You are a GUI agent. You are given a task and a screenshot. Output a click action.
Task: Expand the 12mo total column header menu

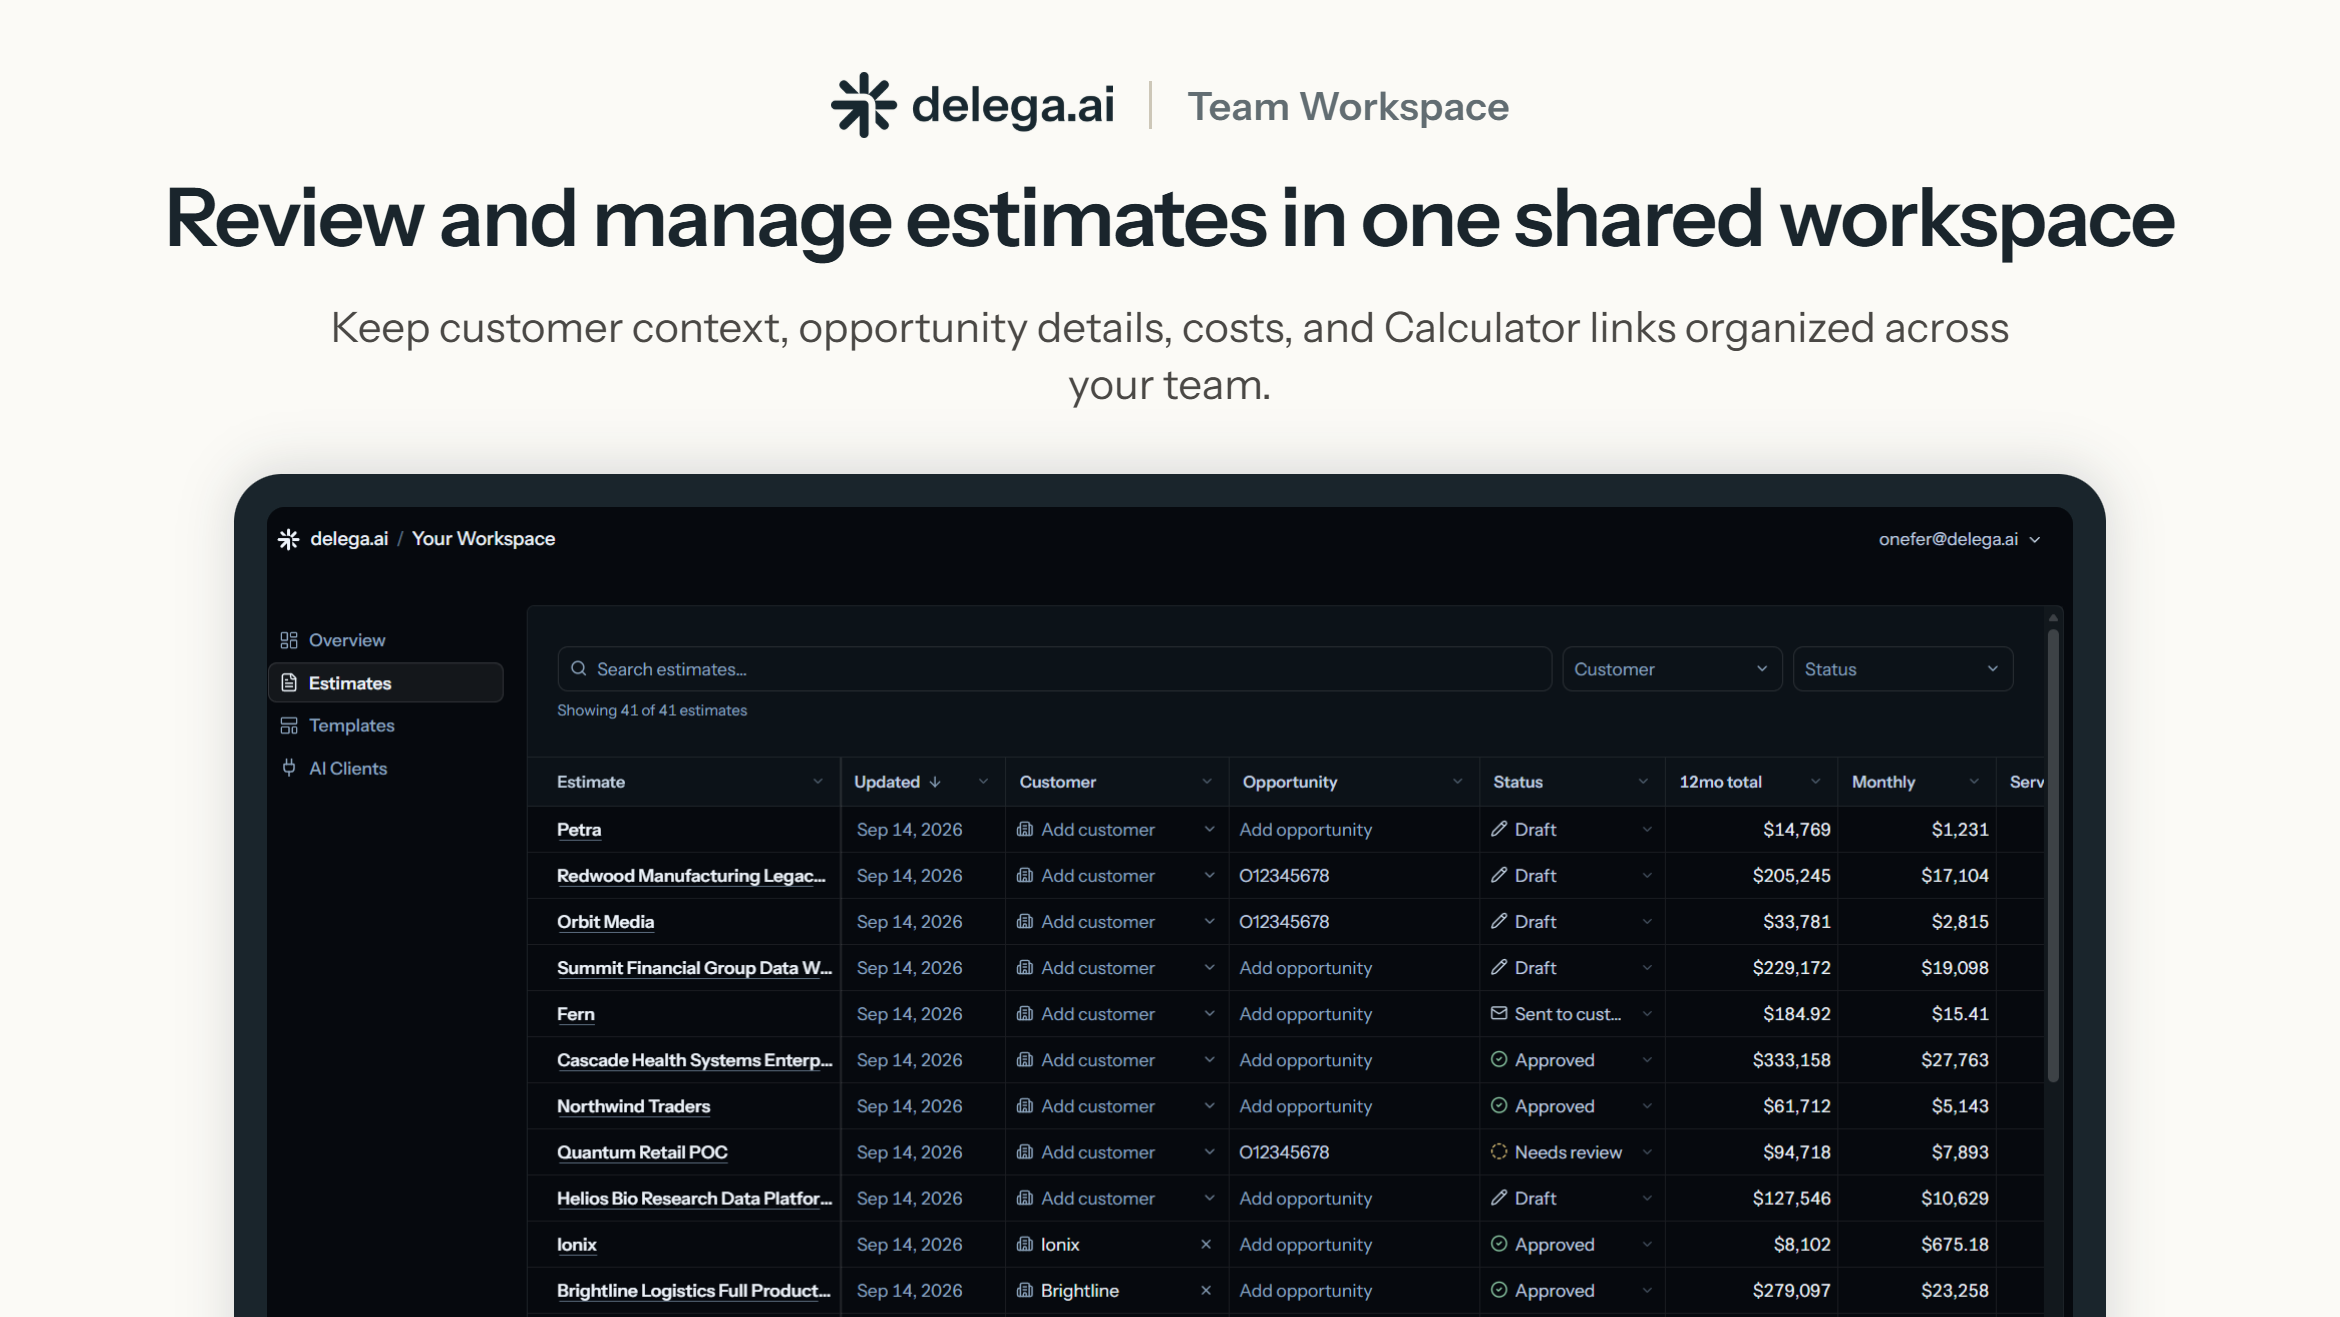tap(1815, 782)
